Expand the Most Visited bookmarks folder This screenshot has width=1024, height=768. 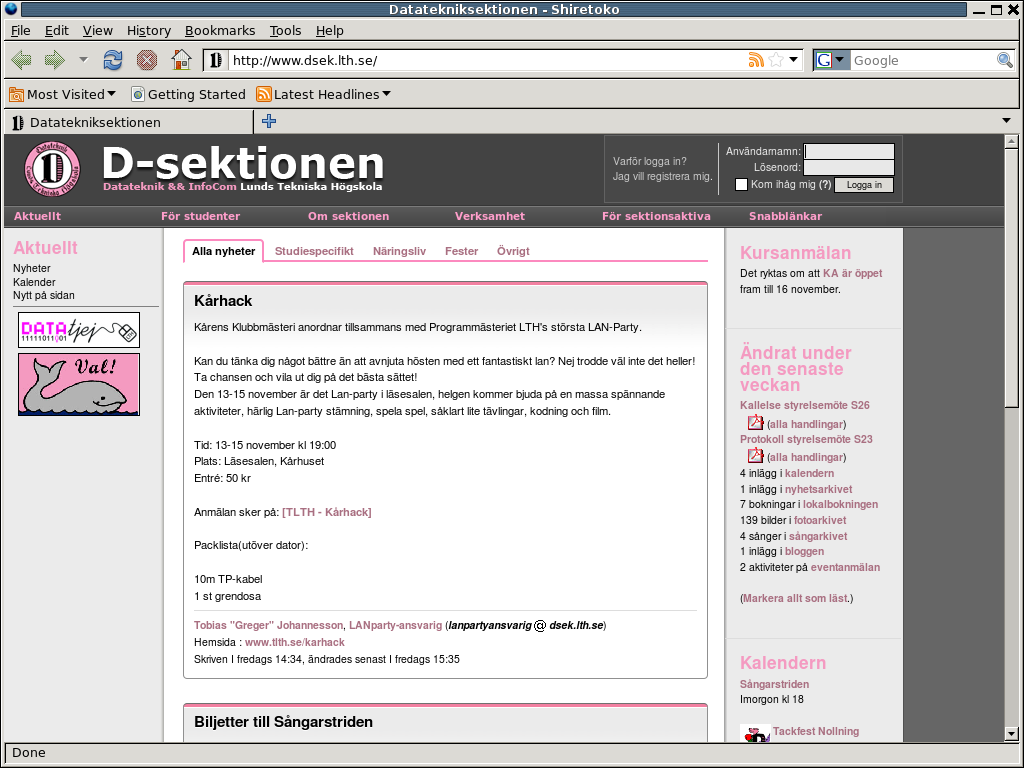click(x=63, y=95)
